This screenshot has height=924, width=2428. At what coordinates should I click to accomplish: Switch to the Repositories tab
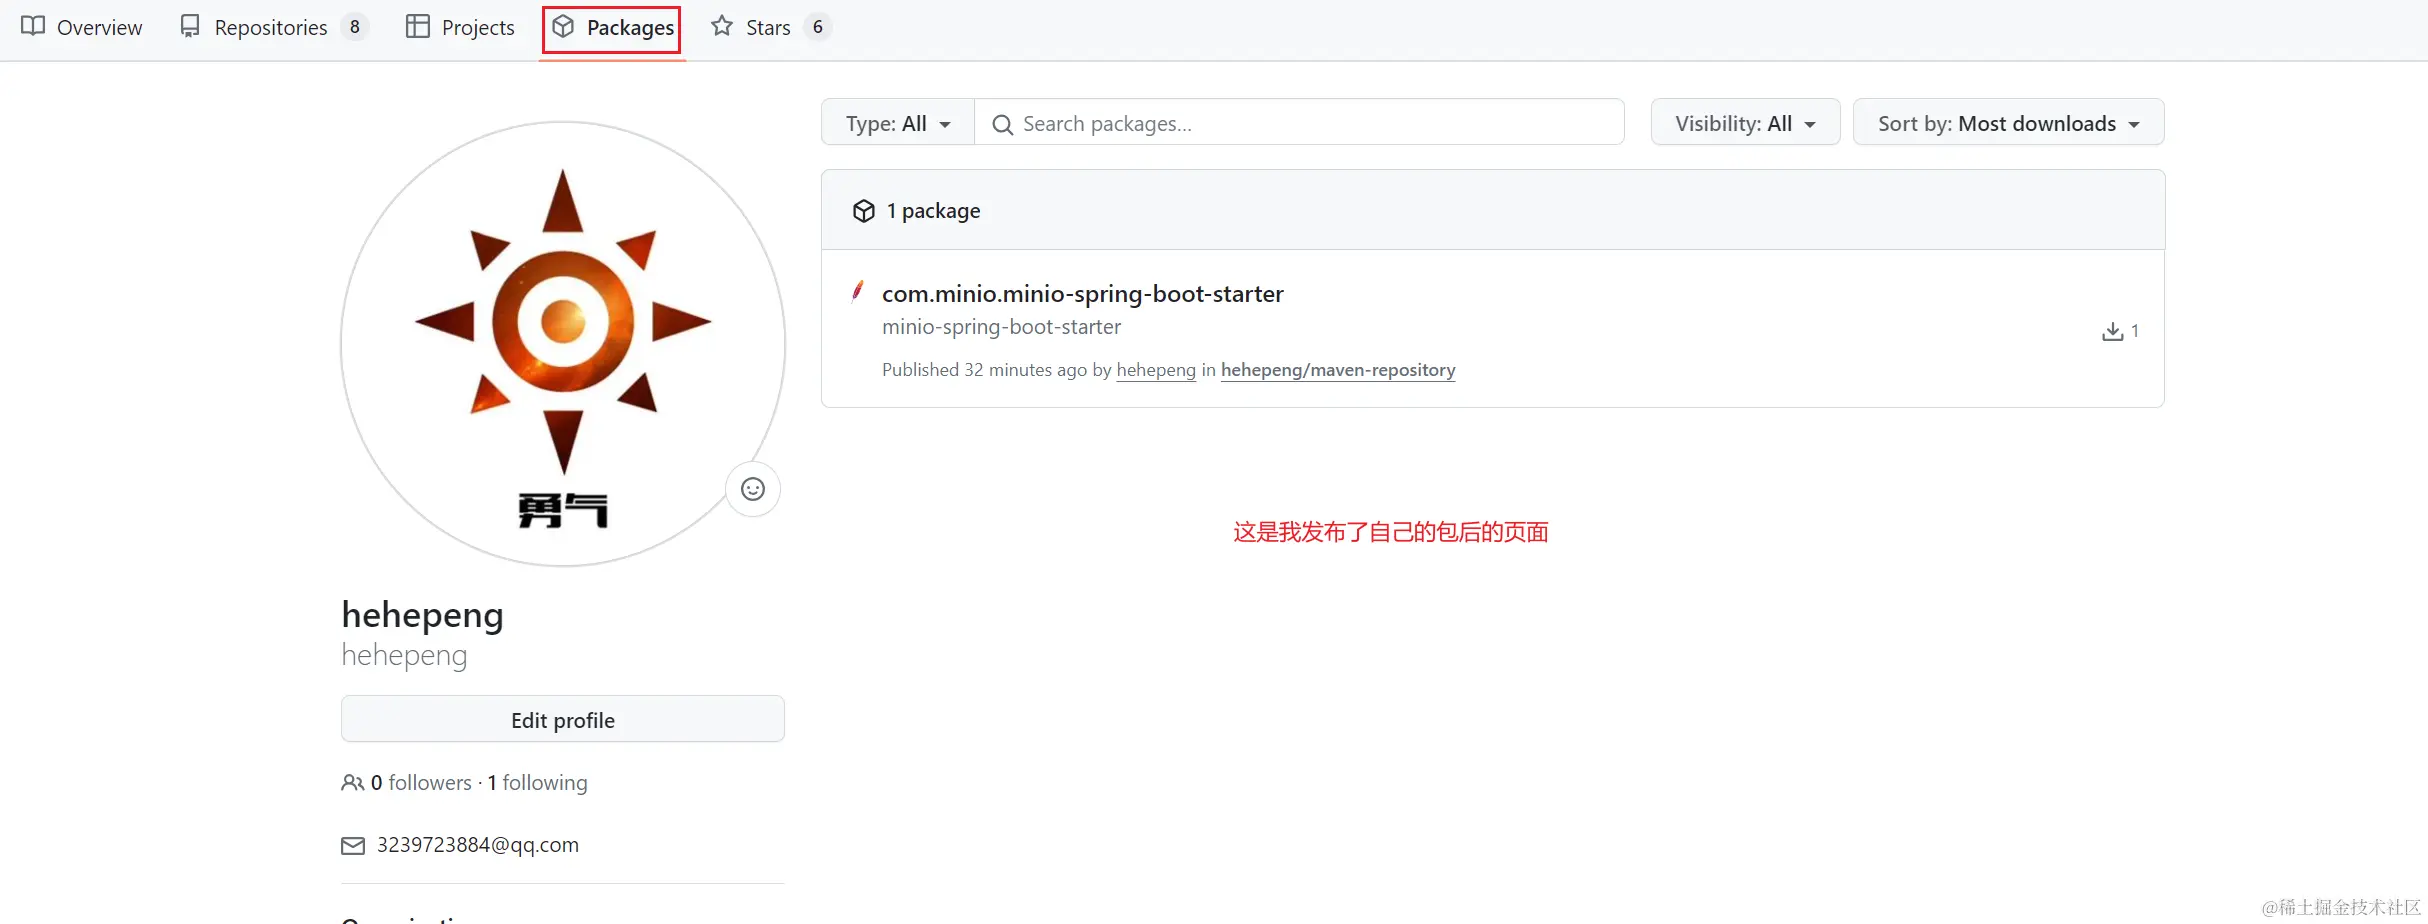coord(274,27)
